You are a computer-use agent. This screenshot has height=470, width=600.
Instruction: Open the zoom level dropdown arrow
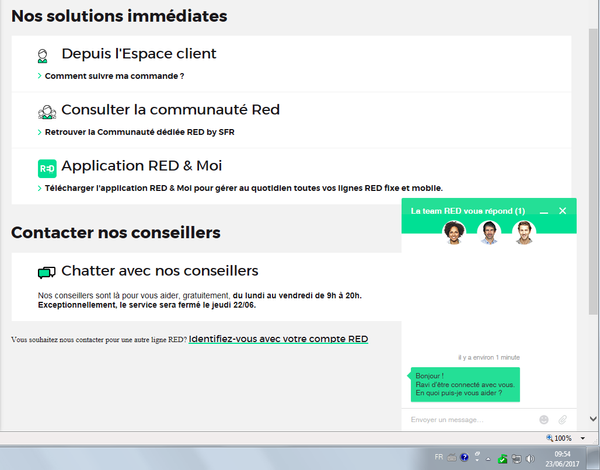583,438
